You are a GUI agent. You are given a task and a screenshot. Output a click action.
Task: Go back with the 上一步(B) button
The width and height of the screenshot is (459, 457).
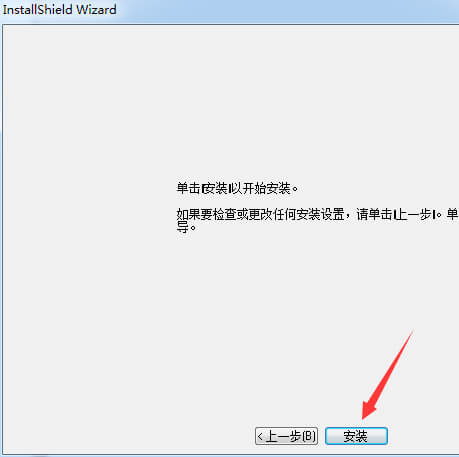coord(286,436)
